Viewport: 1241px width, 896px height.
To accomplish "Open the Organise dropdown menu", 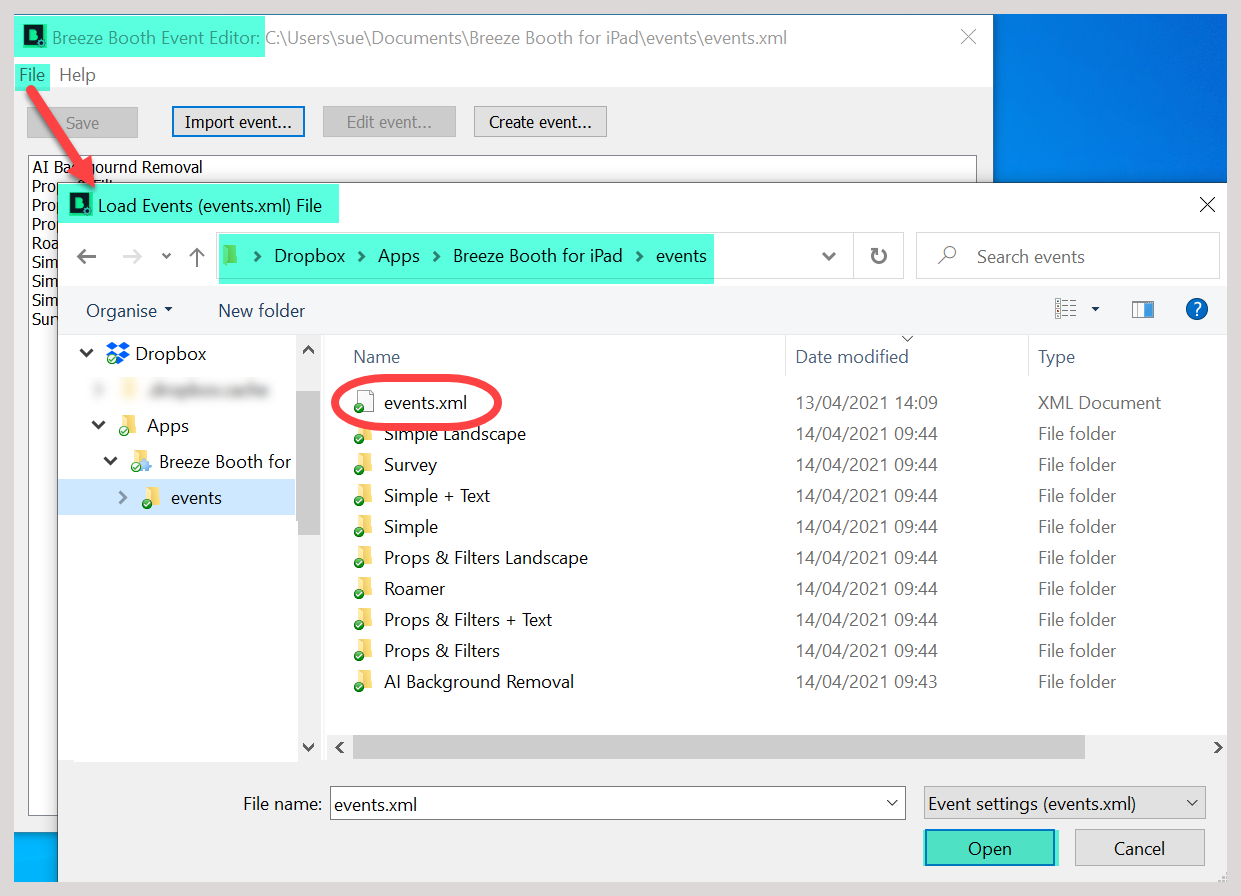I will pyautogui.click(x=129, y=311).
